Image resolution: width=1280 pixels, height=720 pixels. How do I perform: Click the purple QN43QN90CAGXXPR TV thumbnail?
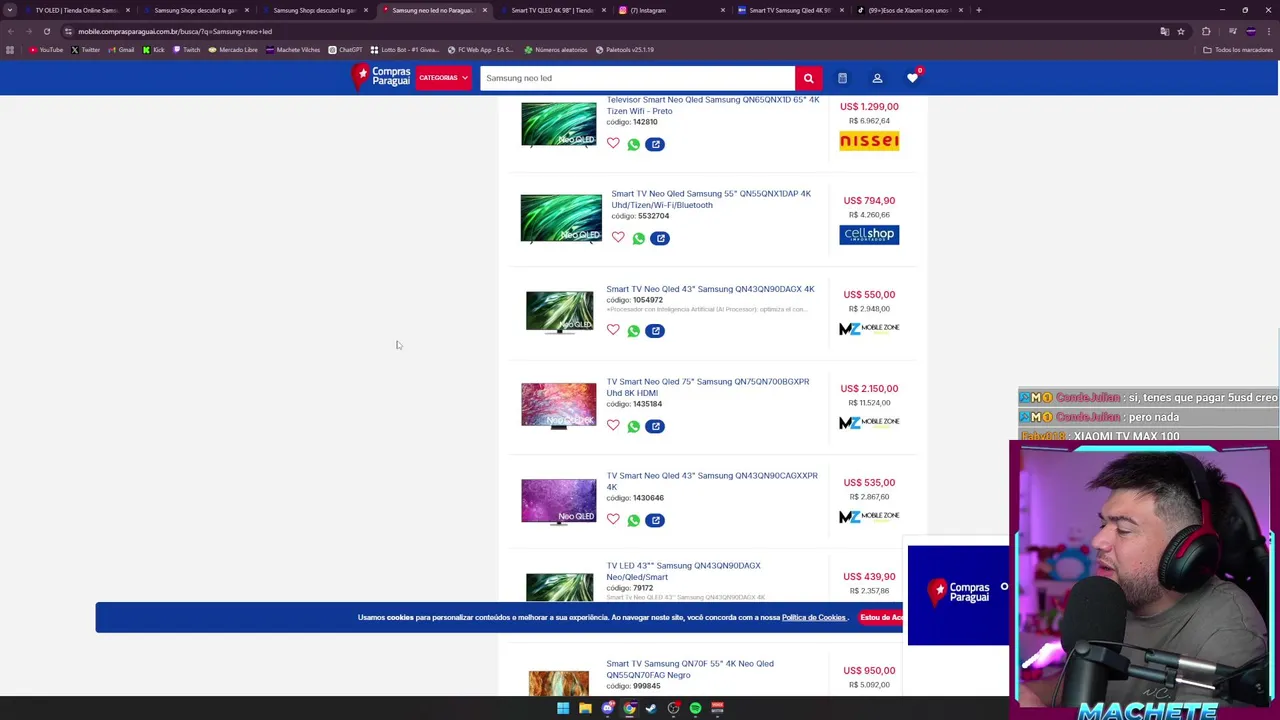pos(558,501)
